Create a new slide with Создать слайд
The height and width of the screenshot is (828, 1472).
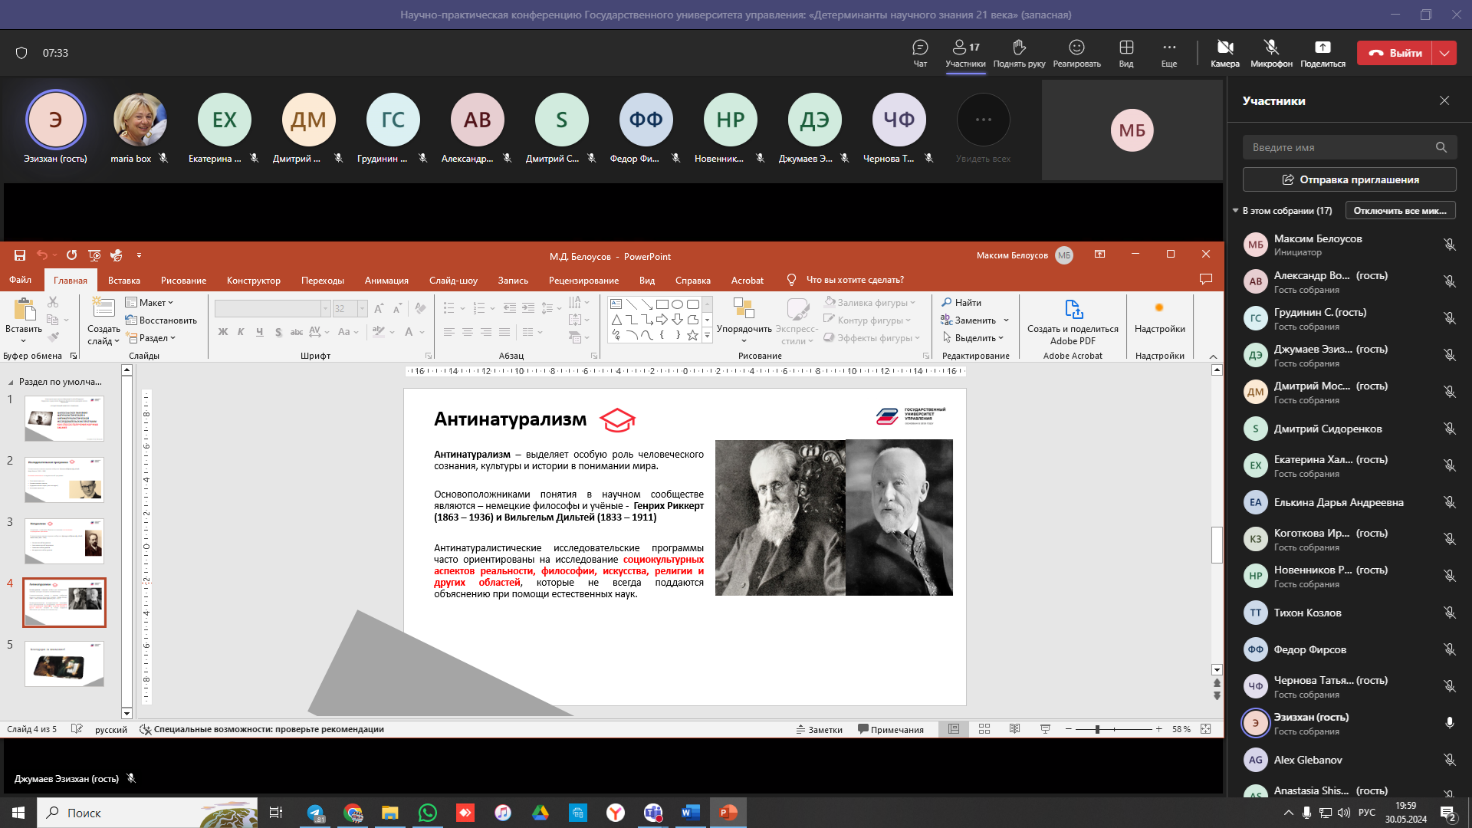pyautogui.click(x=103, y=321)
